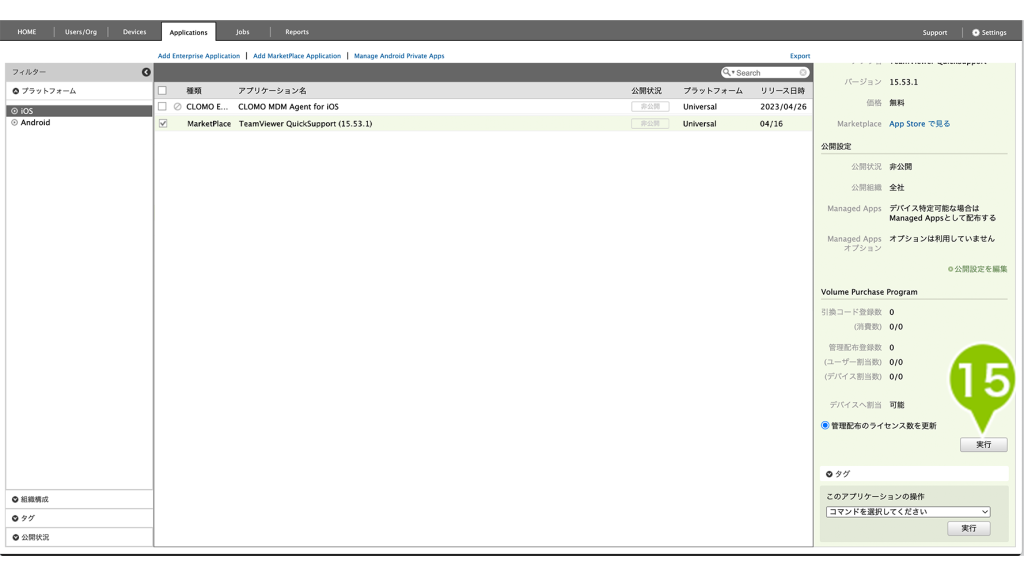Viewport: 1024px width, 576px height.
Task: Click the 全社 organization value
Action: coord(897,188)
